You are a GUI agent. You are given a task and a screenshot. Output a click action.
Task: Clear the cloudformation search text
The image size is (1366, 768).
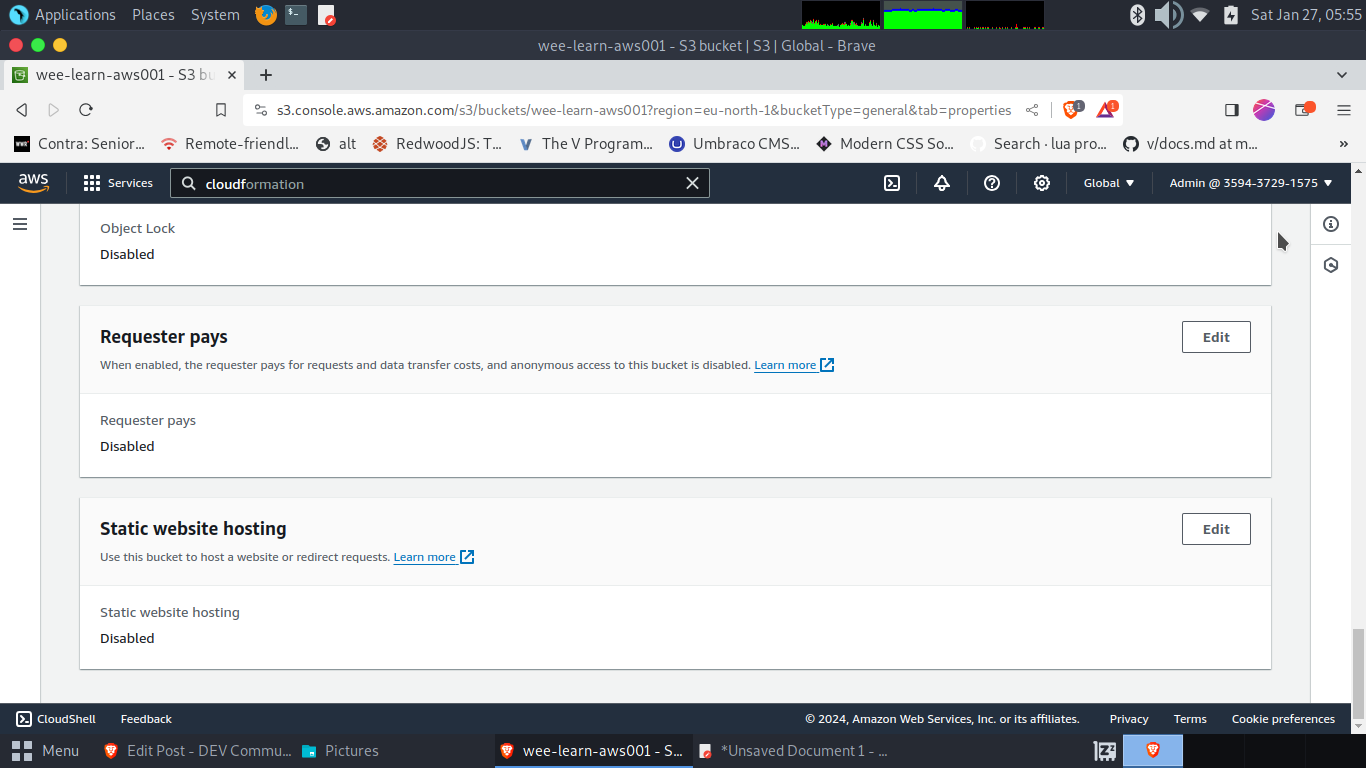(x=692, y=183)
